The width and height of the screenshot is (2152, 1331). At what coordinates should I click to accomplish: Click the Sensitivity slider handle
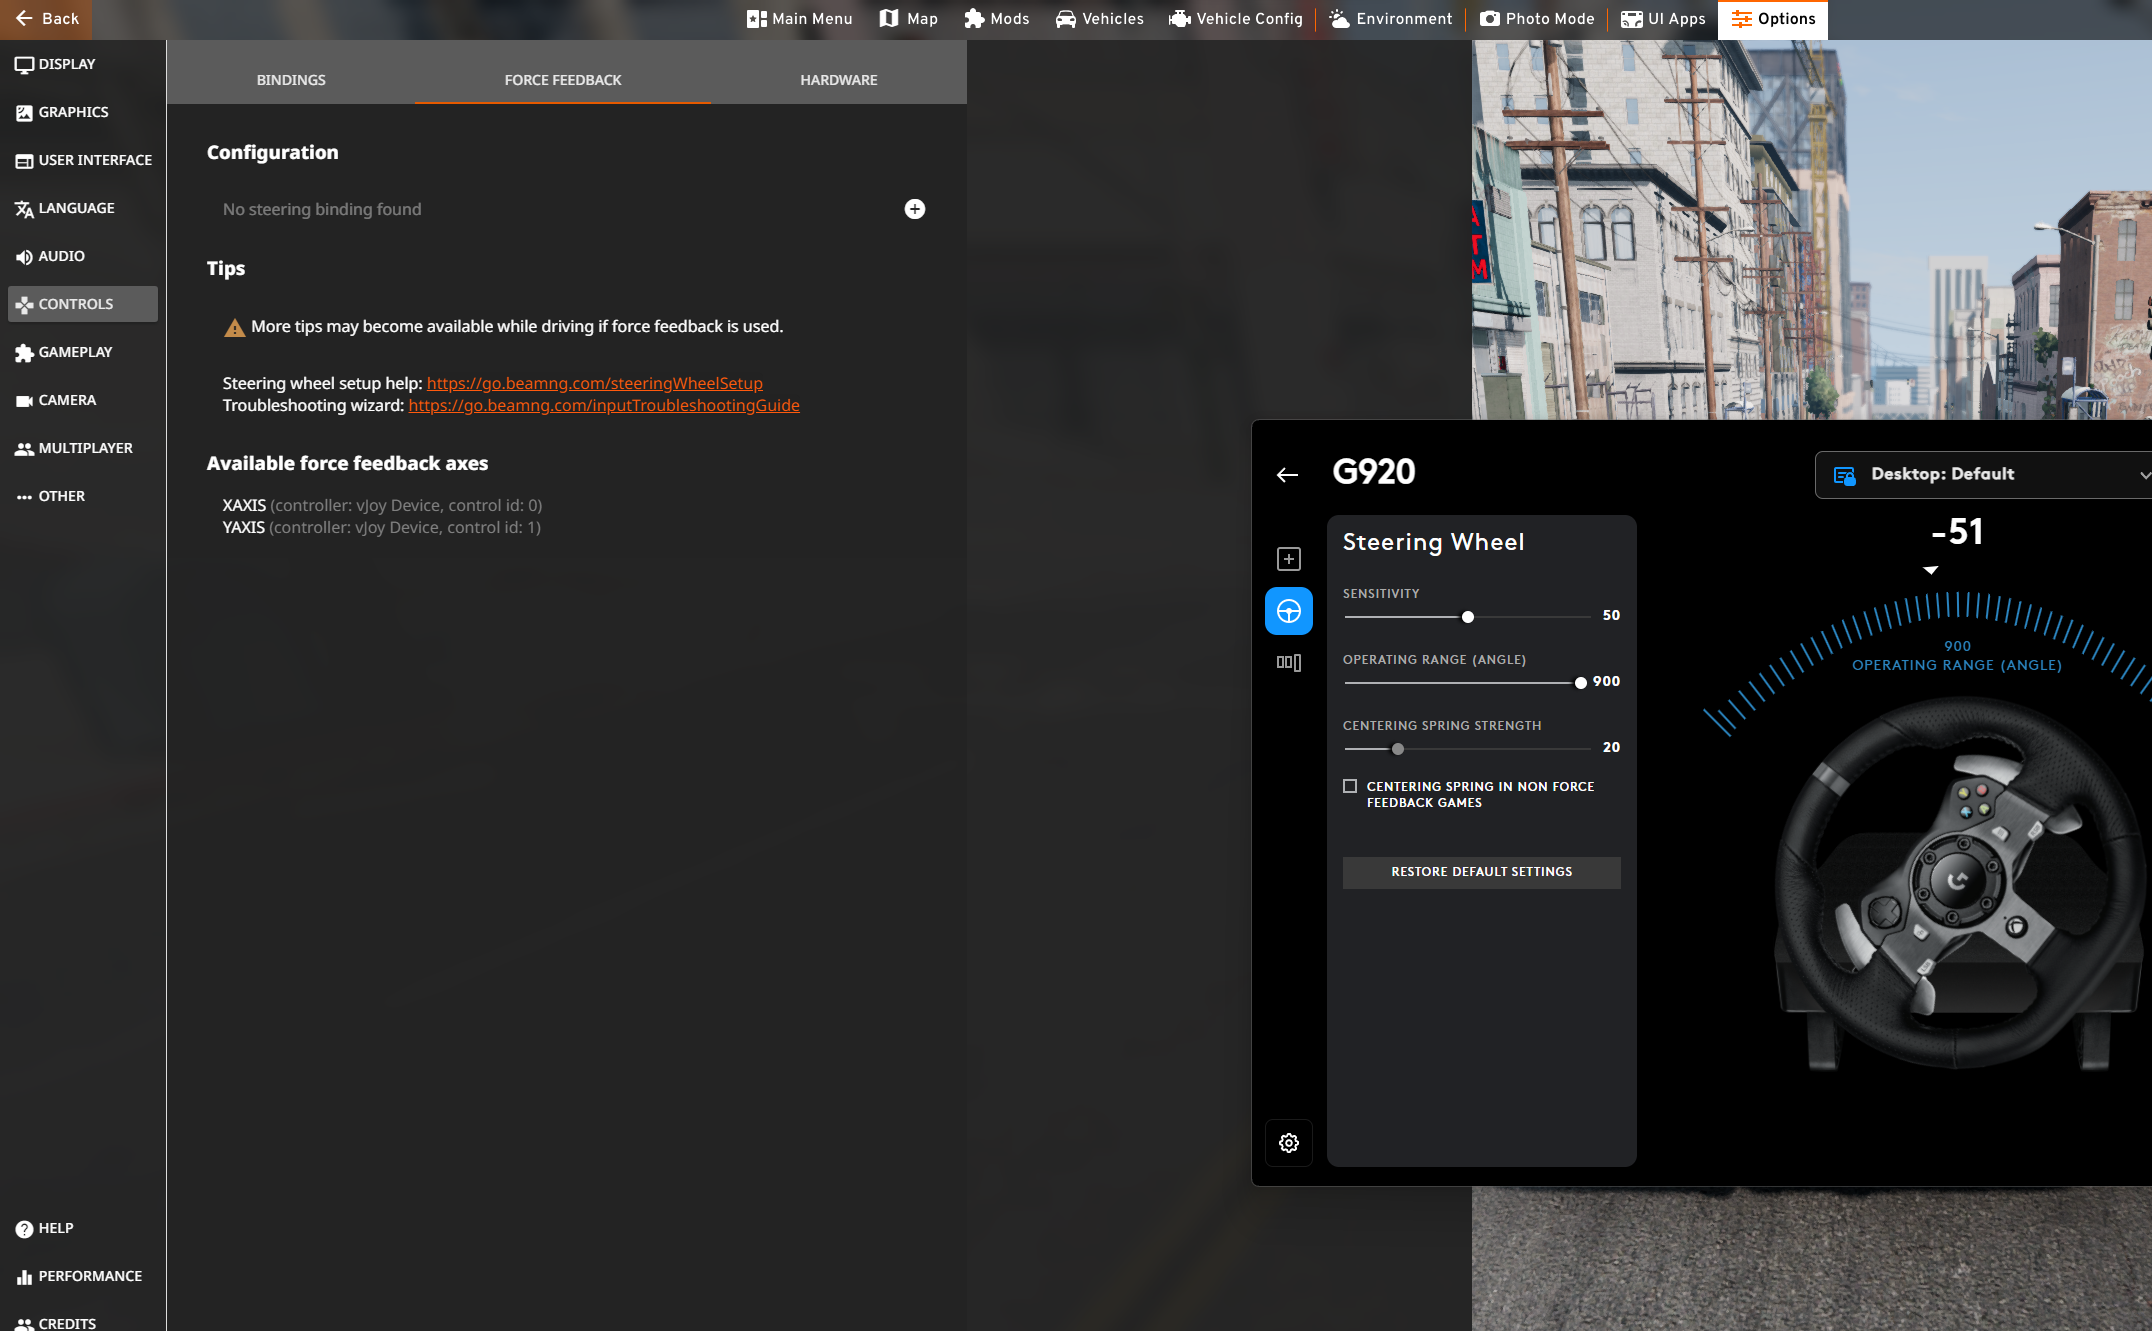click(1467, 617)
